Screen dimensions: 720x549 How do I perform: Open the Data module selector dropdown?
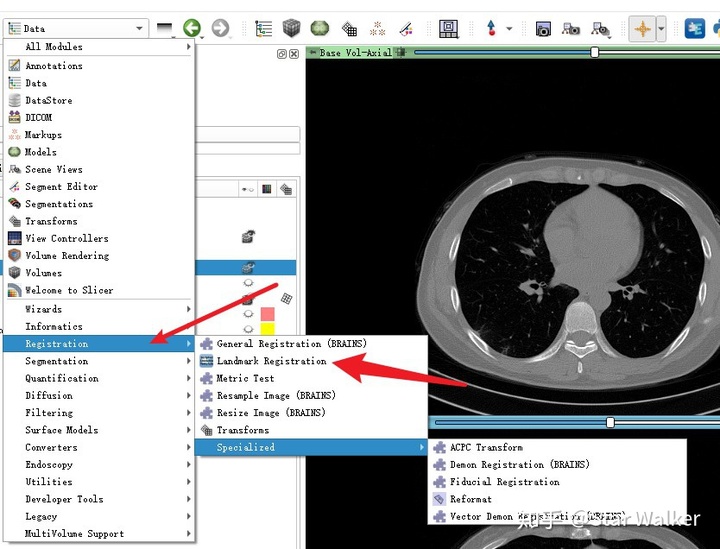pos(76,28)
